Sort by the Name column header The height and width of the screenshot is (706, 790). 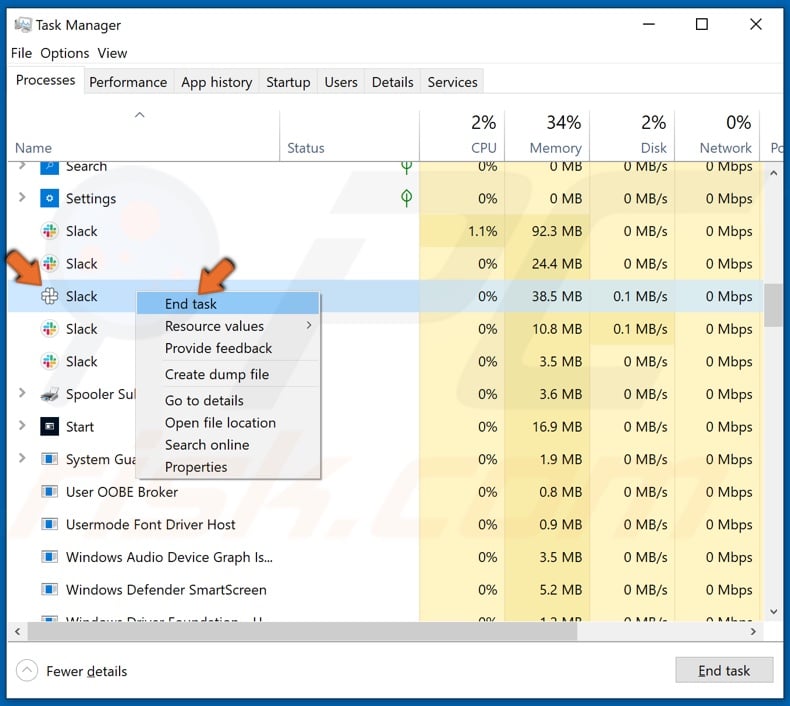(x=144, y=135)
